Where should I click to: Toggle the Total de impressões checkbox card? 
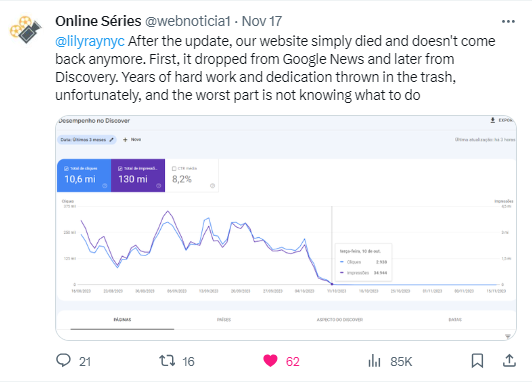tap(138, 175)
